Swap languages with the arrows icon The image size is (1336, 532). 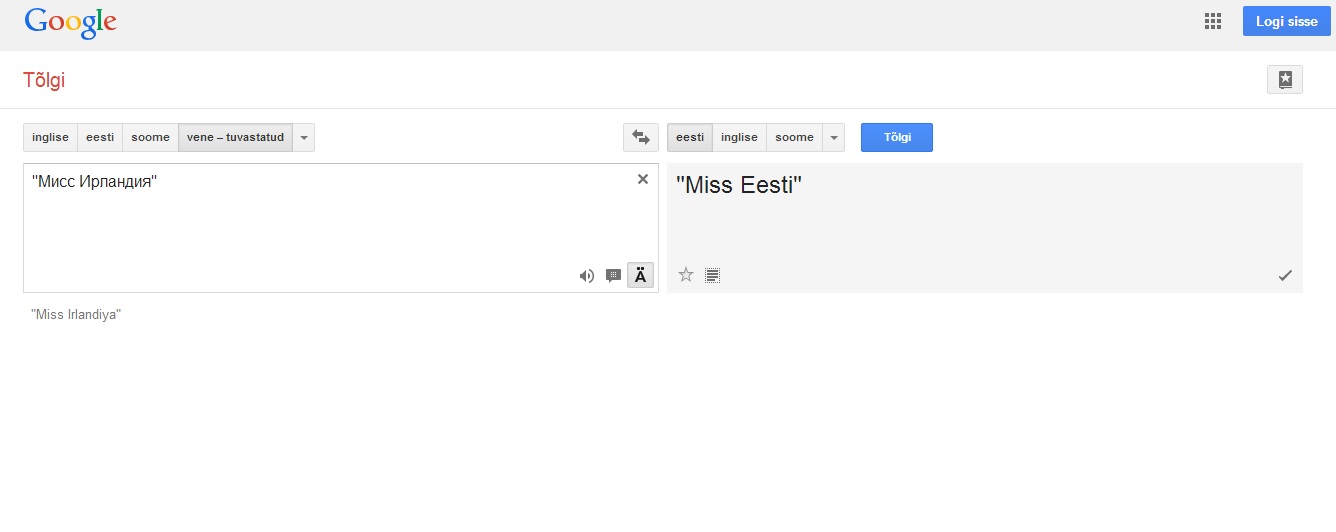coord(640,137)
